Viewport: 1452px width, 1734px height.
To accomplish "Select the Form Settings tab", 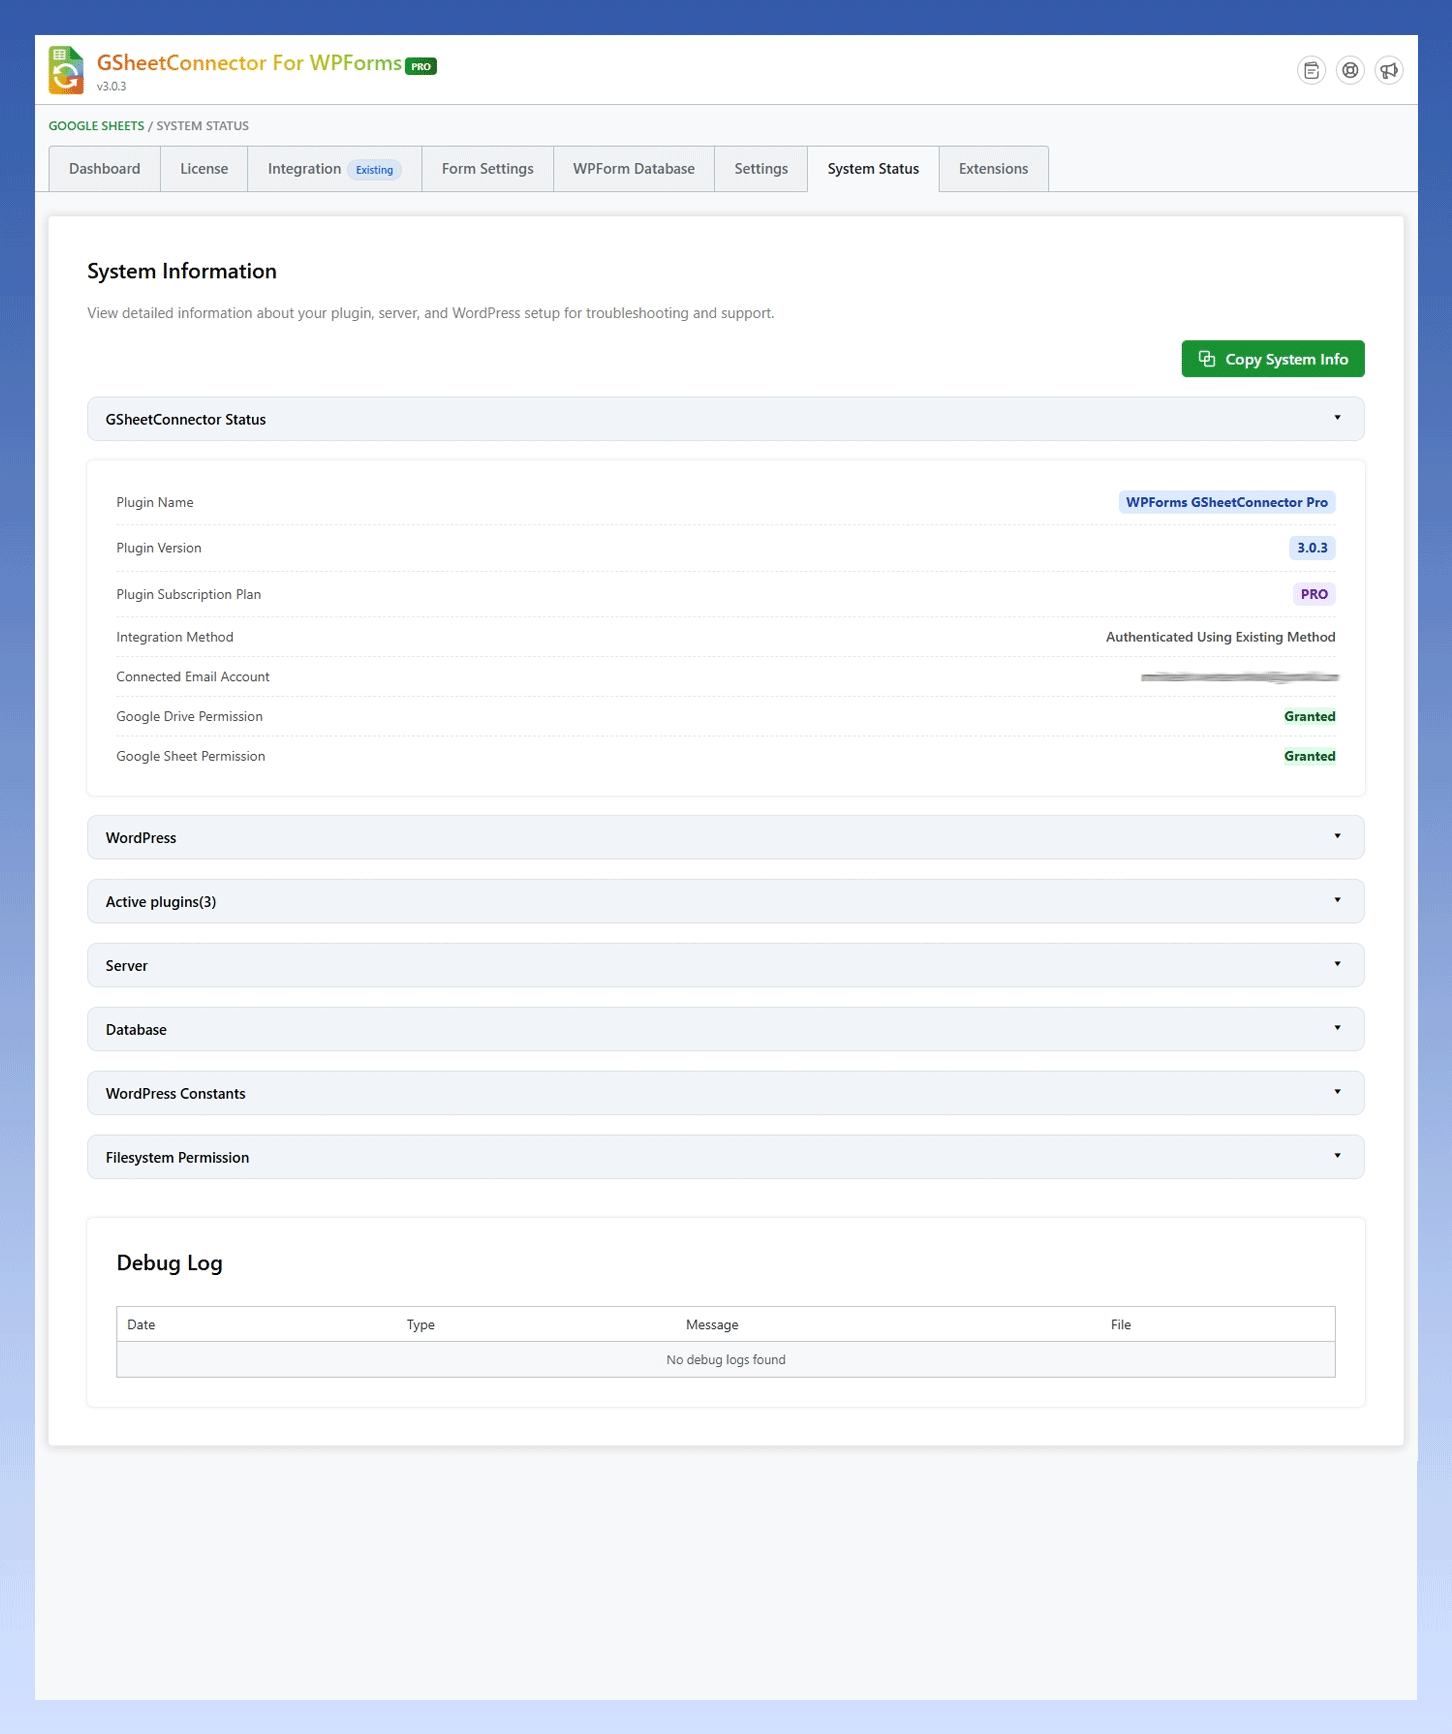I will 488,169.
